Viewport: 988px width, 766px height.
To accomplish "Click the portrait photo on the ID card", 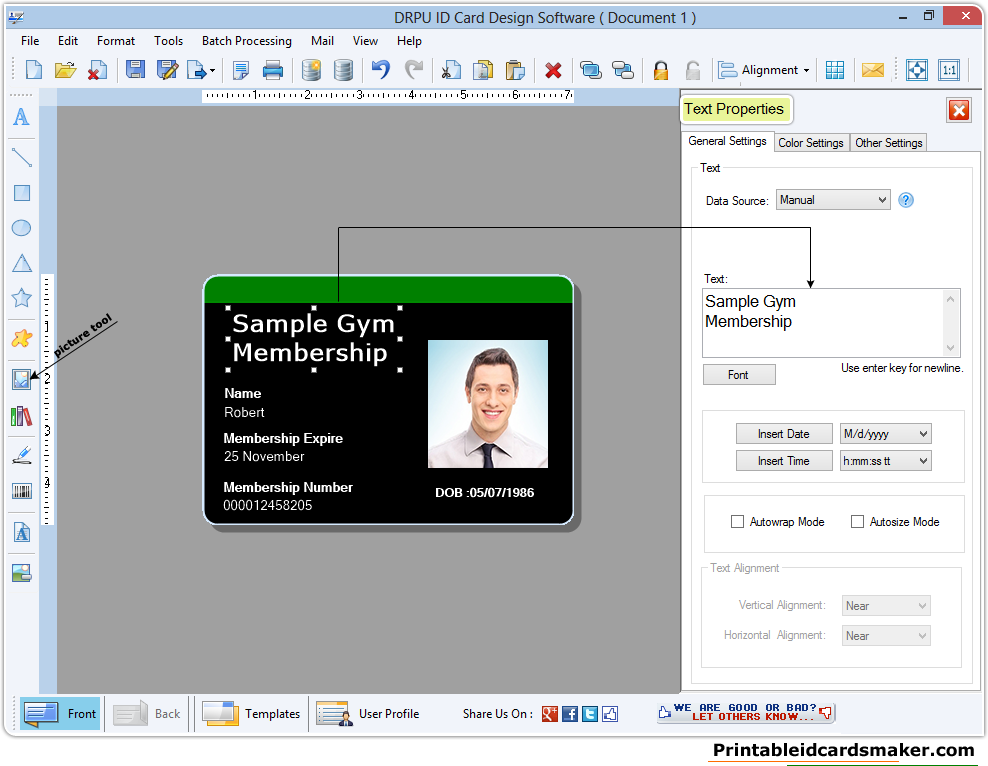I will click(x=488, y=404).
